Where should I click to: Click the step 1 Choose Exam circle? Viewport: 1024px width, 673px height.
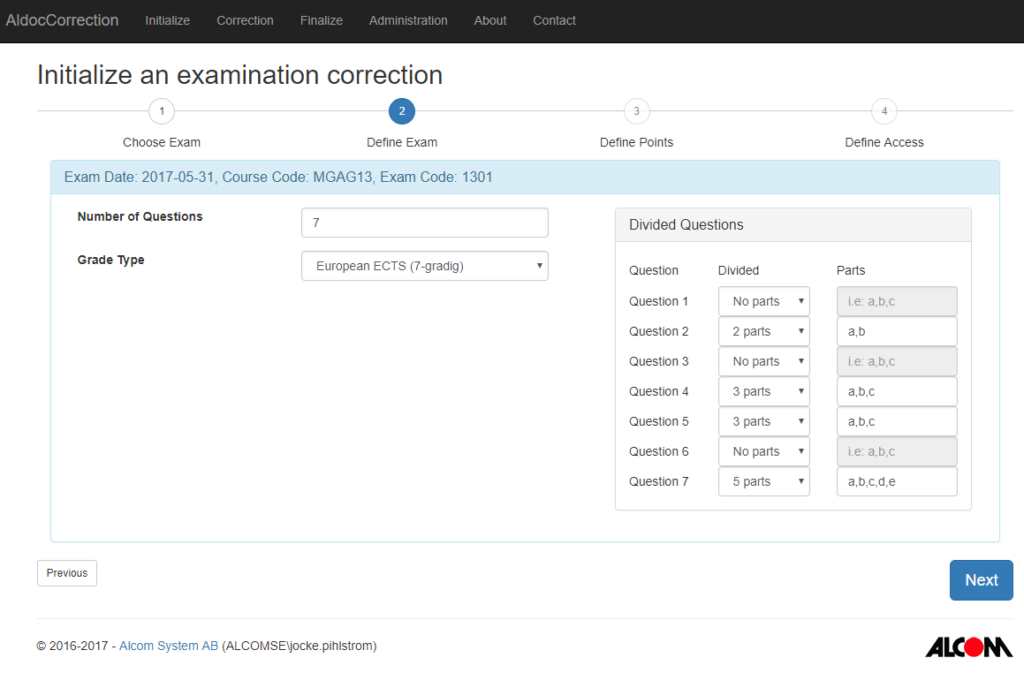click(161, 111)
